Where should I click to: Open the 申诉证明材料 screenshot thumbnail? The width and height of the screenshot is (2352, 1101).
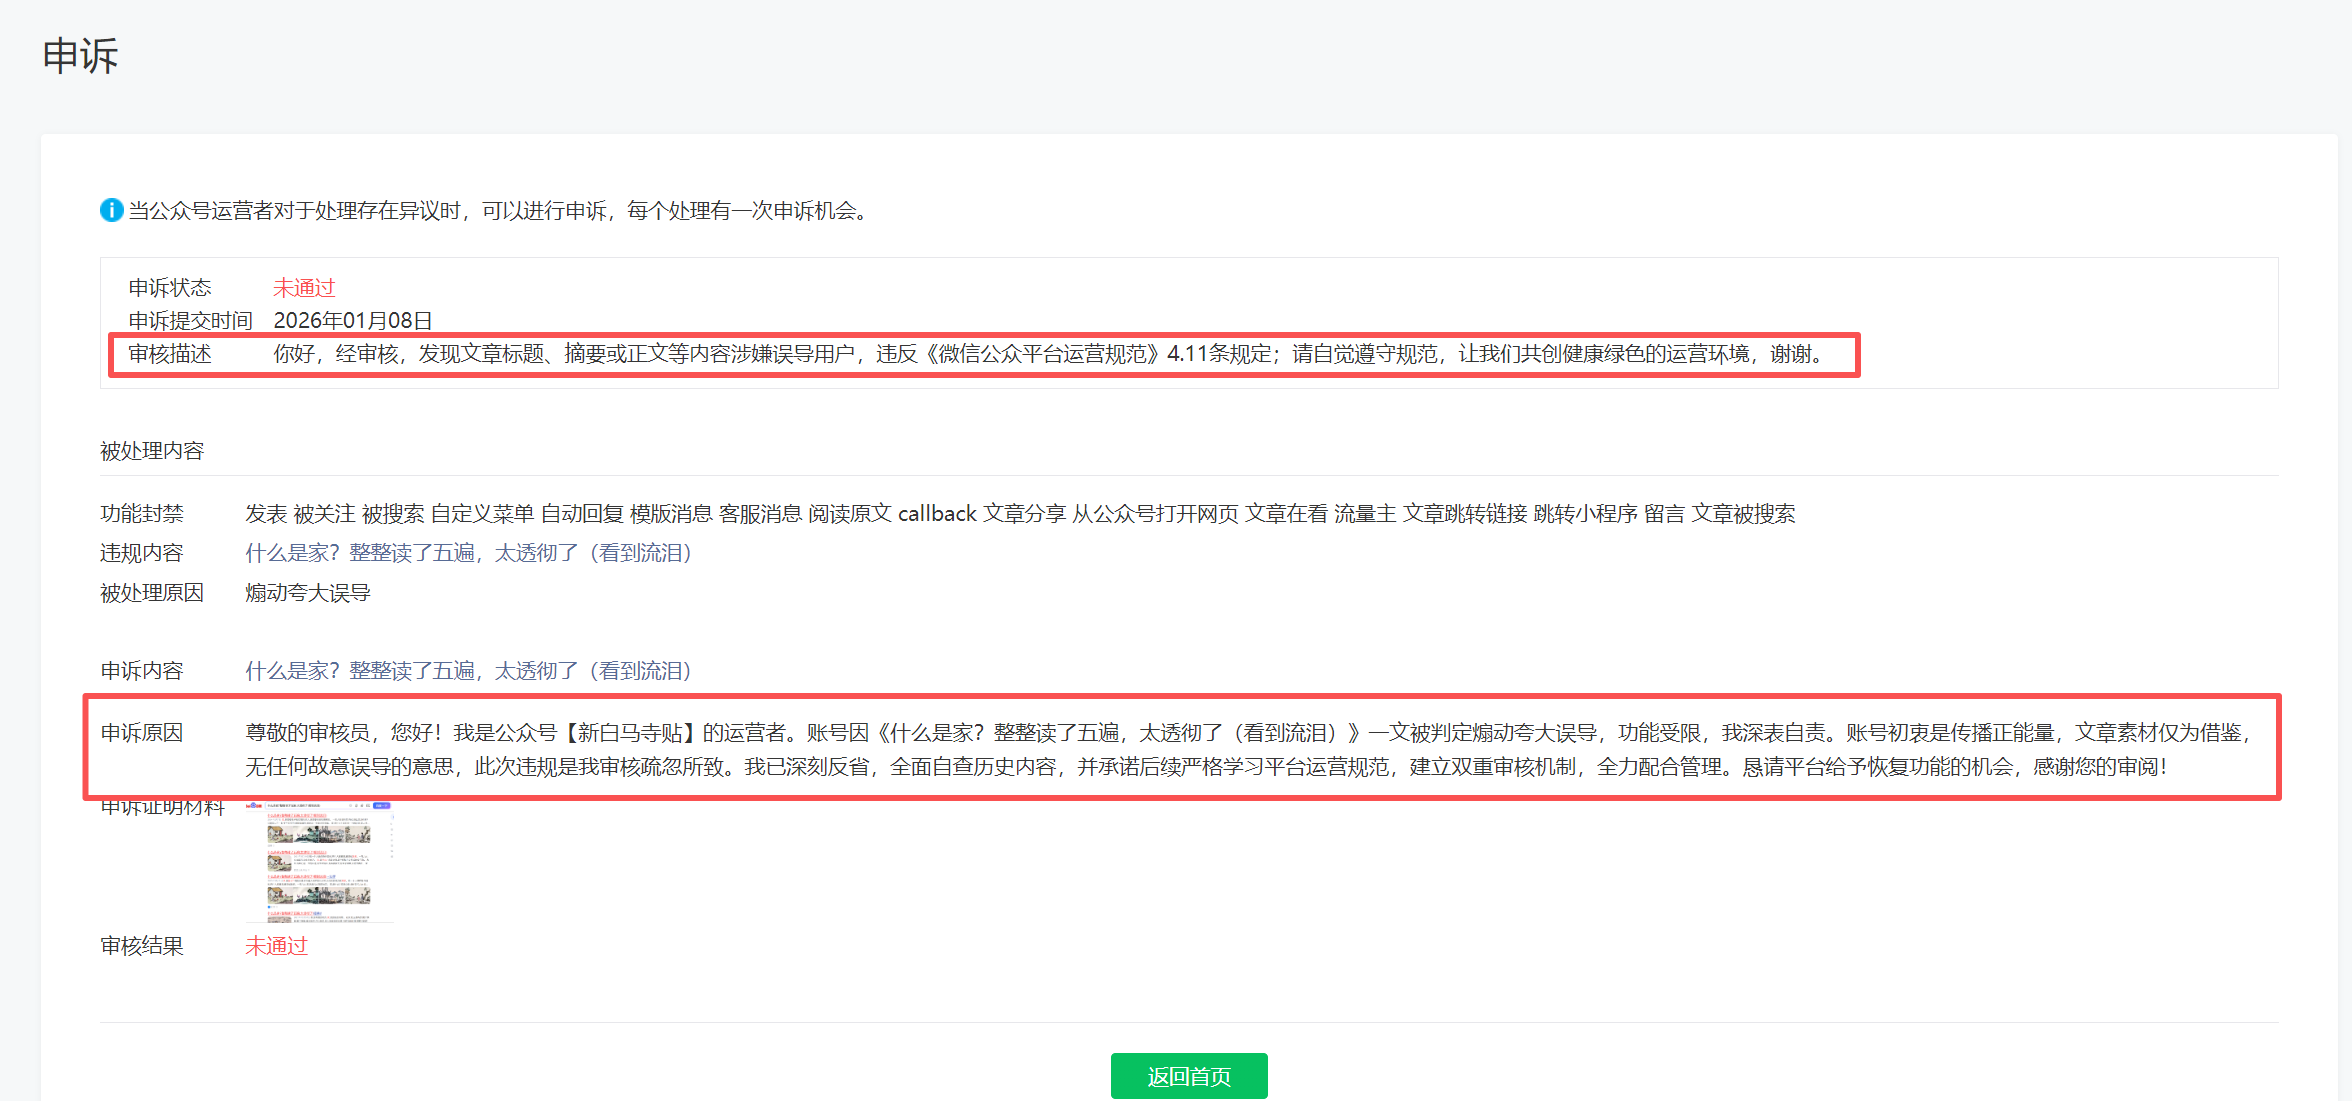click(319, 862)
